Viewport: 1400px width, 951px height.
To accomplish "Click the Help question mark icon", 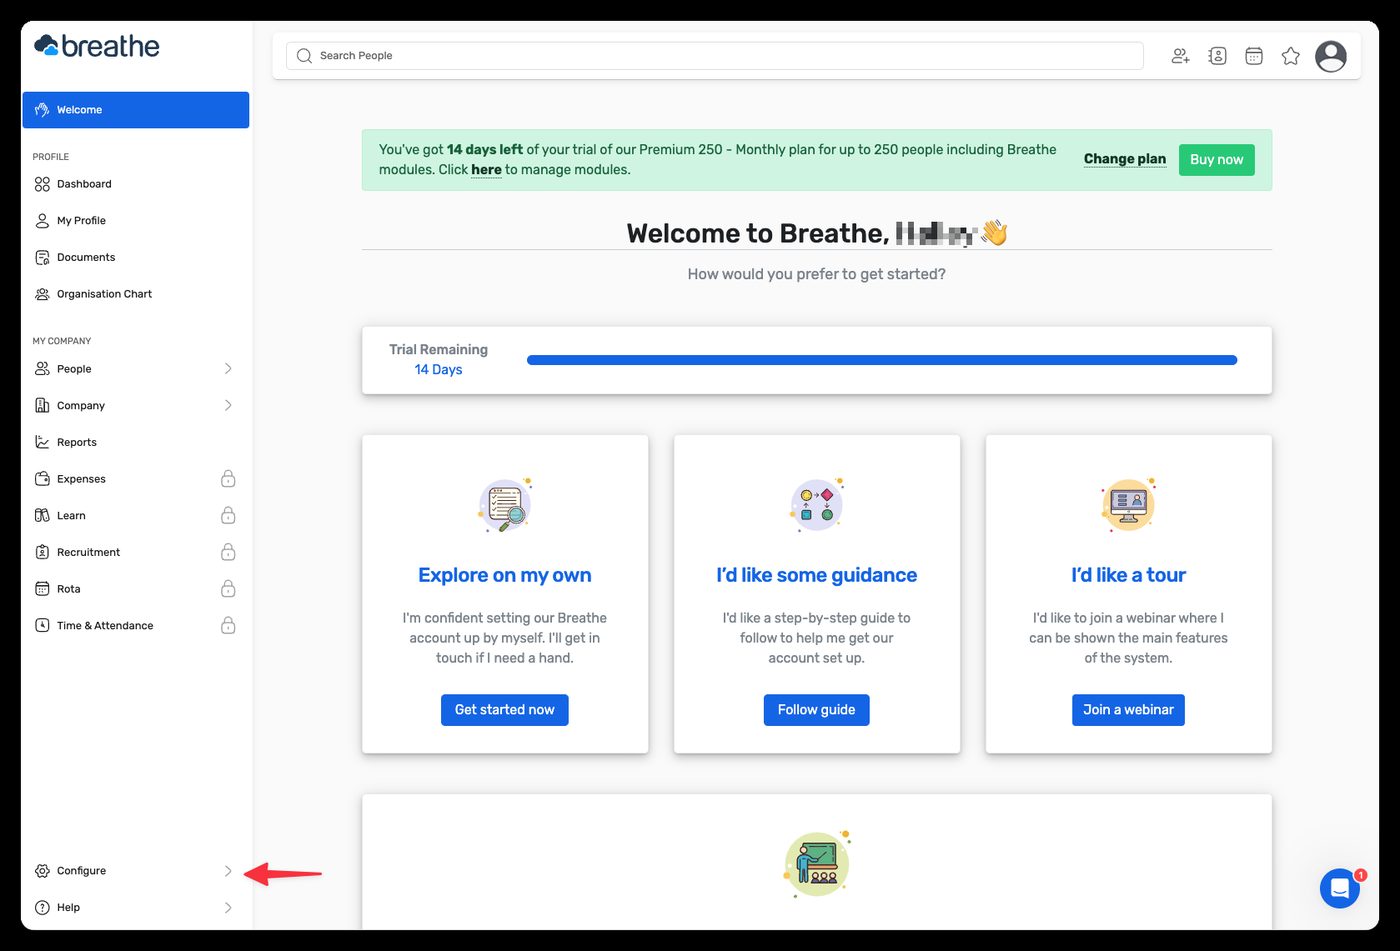I will [x=42, y=908].
